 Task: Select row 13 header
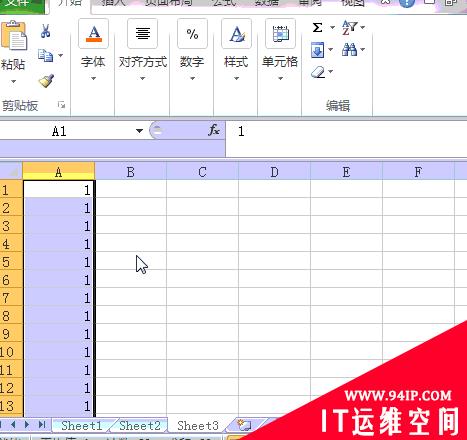tap(11, 406)
